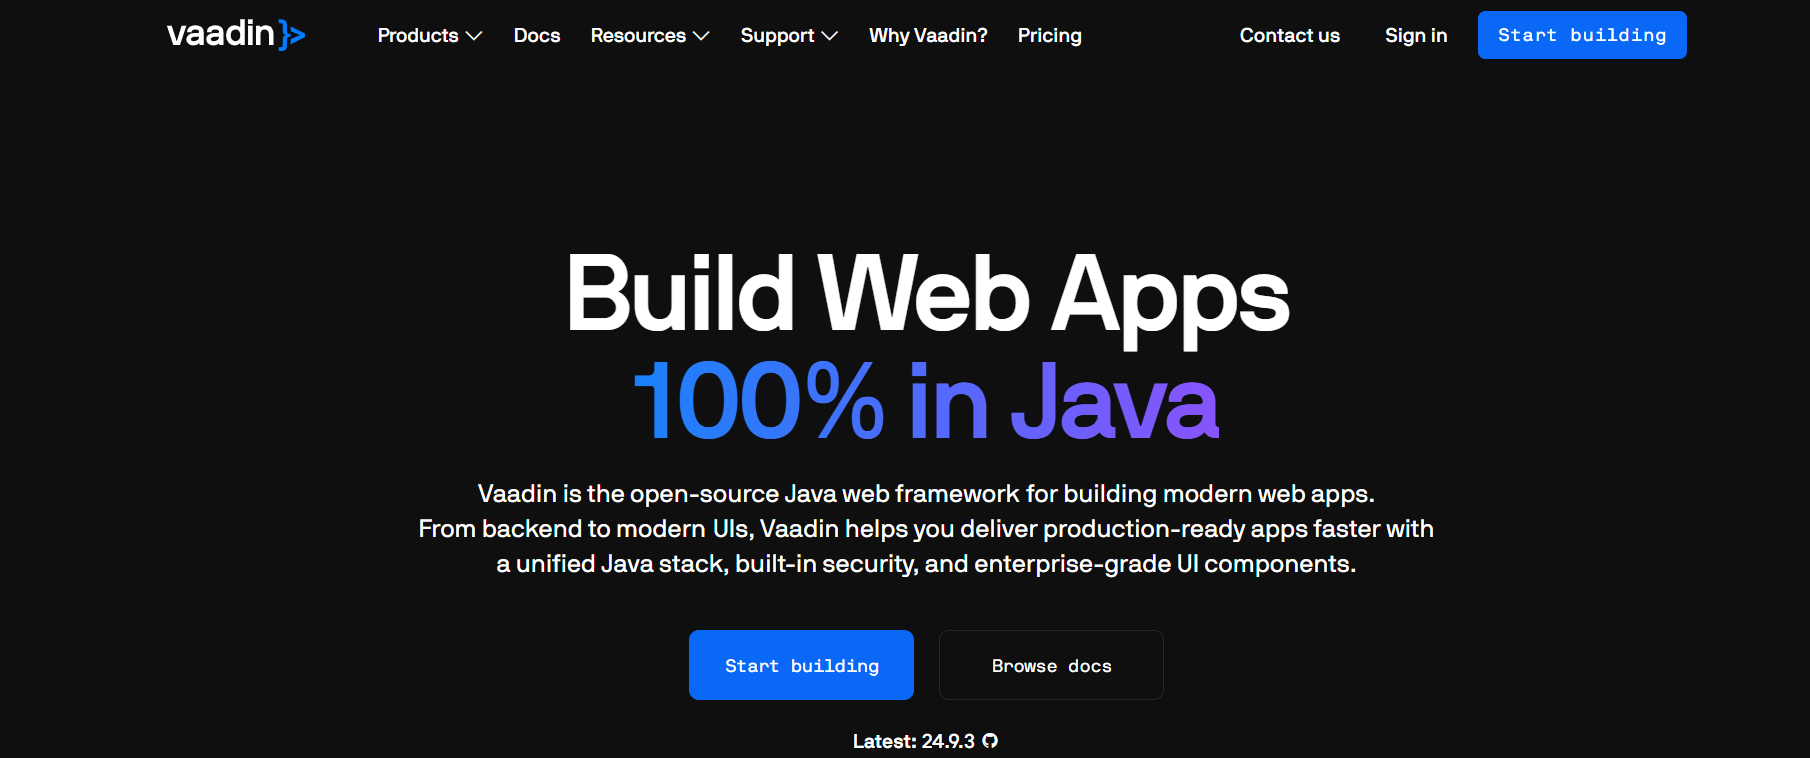The height and width of the screenshot is (758, 1810).
Task: Click the chevron arrow next to Resources
Action: [x=701, y=36]
